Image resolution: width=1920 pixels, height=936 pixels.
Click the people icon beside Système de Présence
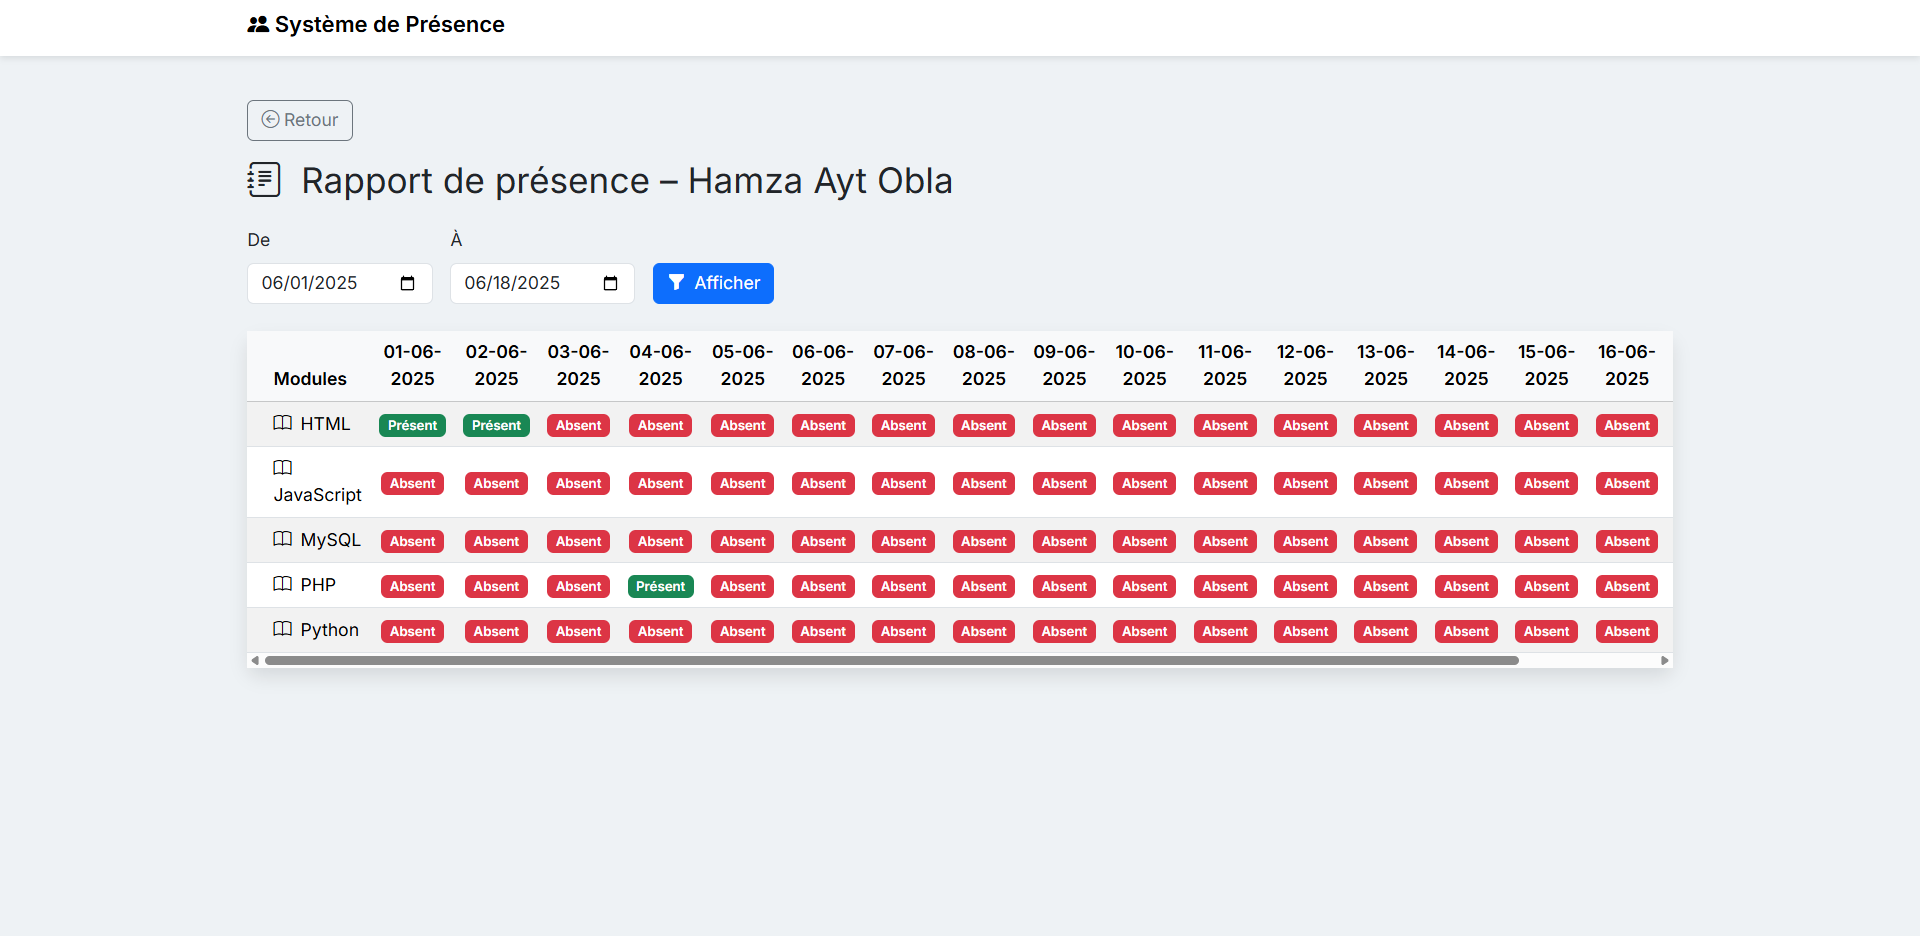pos(258,24)
